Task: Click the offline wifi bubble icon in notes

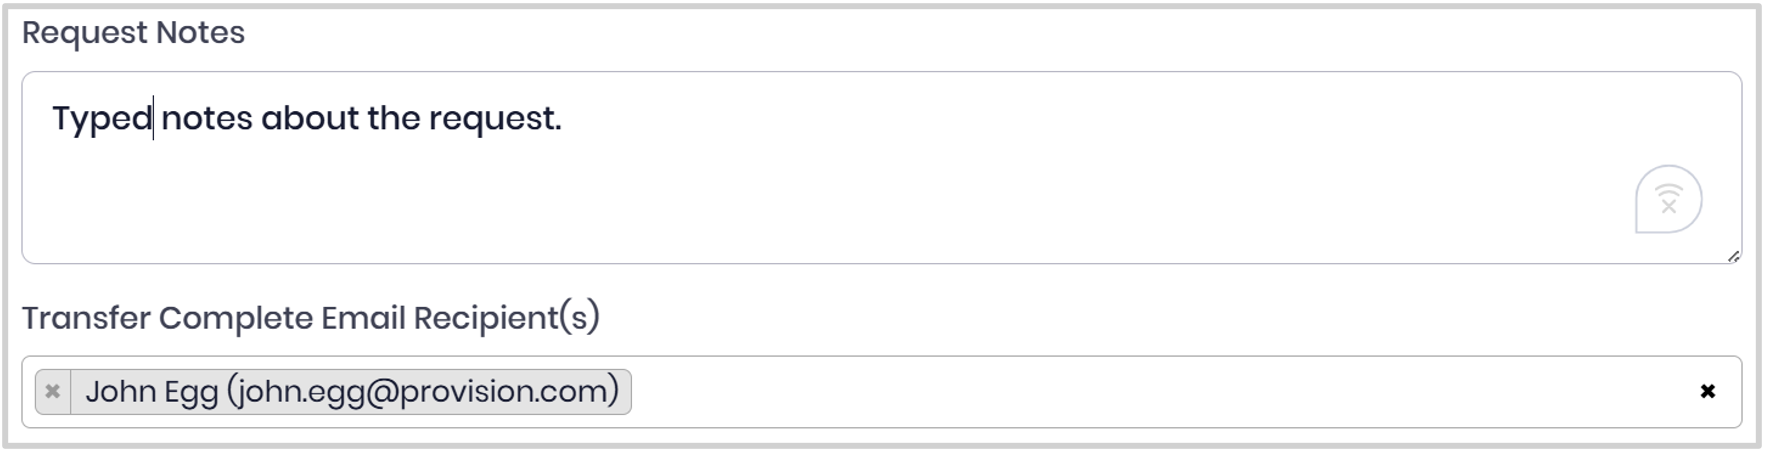Action: pyautogui.click(x=1668, y=199)
